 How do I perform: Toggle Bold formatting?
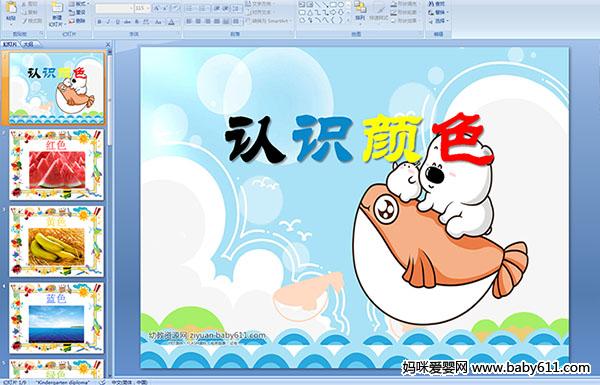pyautogui.click(x=99, y=22)
